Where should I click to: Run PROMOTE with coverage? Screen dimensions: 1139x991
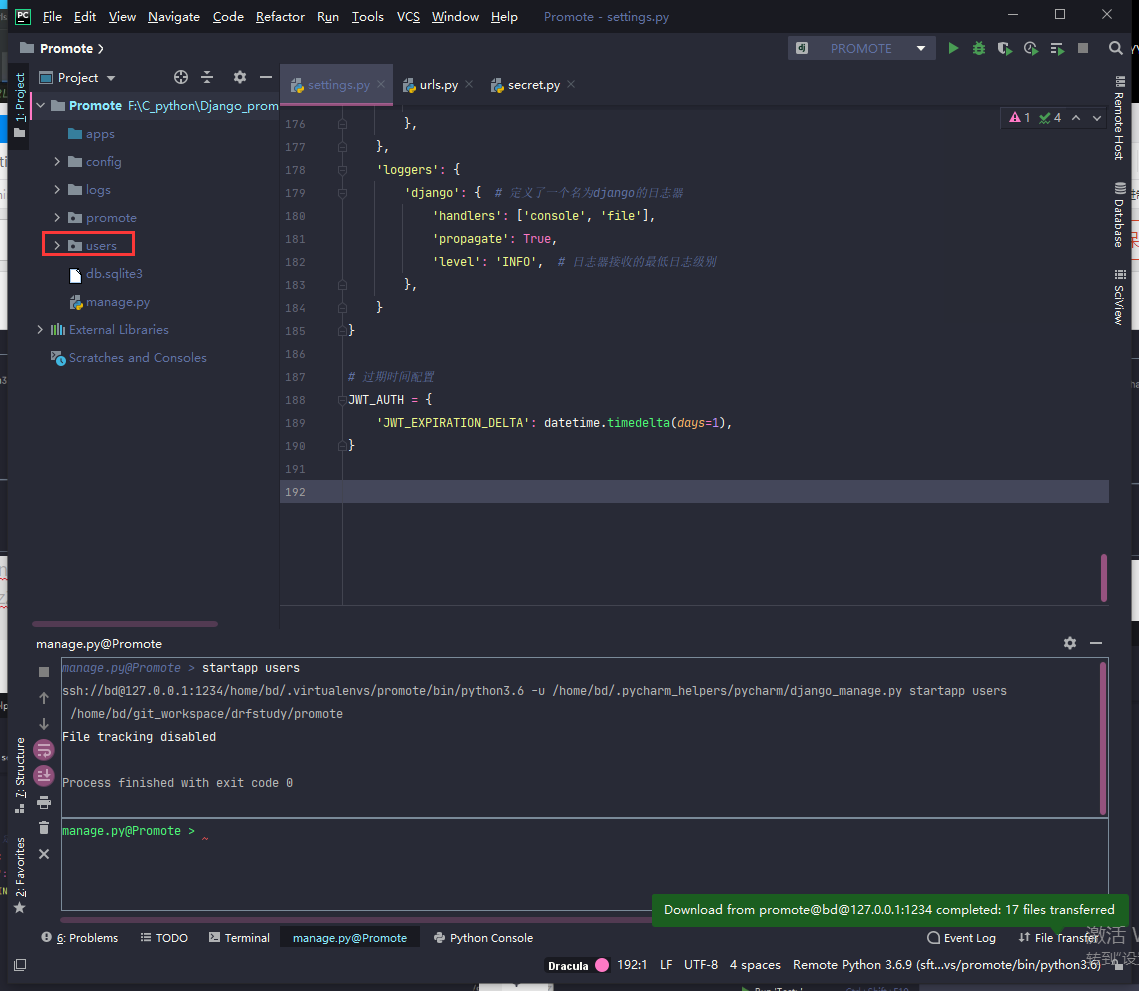[x=1005, y=48]
